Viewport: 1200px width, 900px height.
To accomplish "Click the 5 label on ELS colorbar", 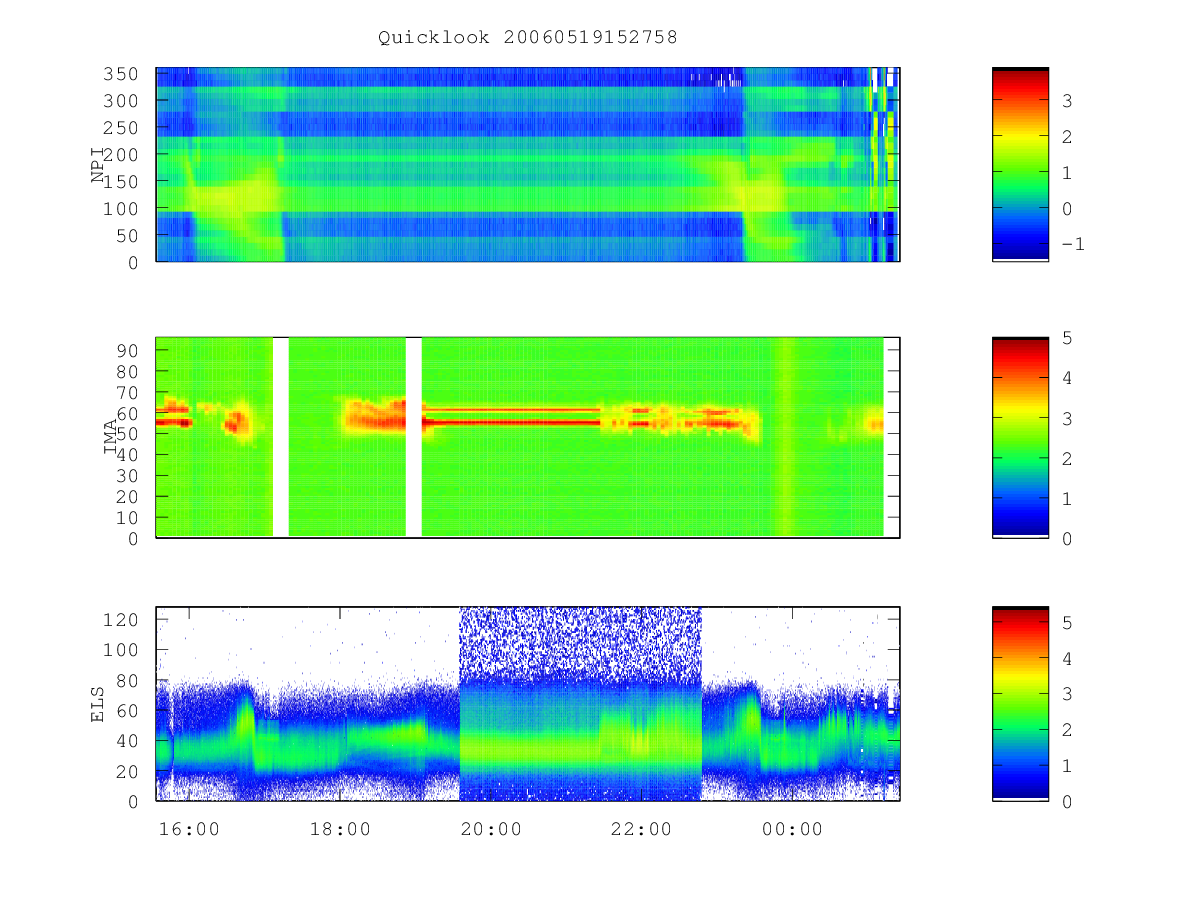I will point(1068,622).
